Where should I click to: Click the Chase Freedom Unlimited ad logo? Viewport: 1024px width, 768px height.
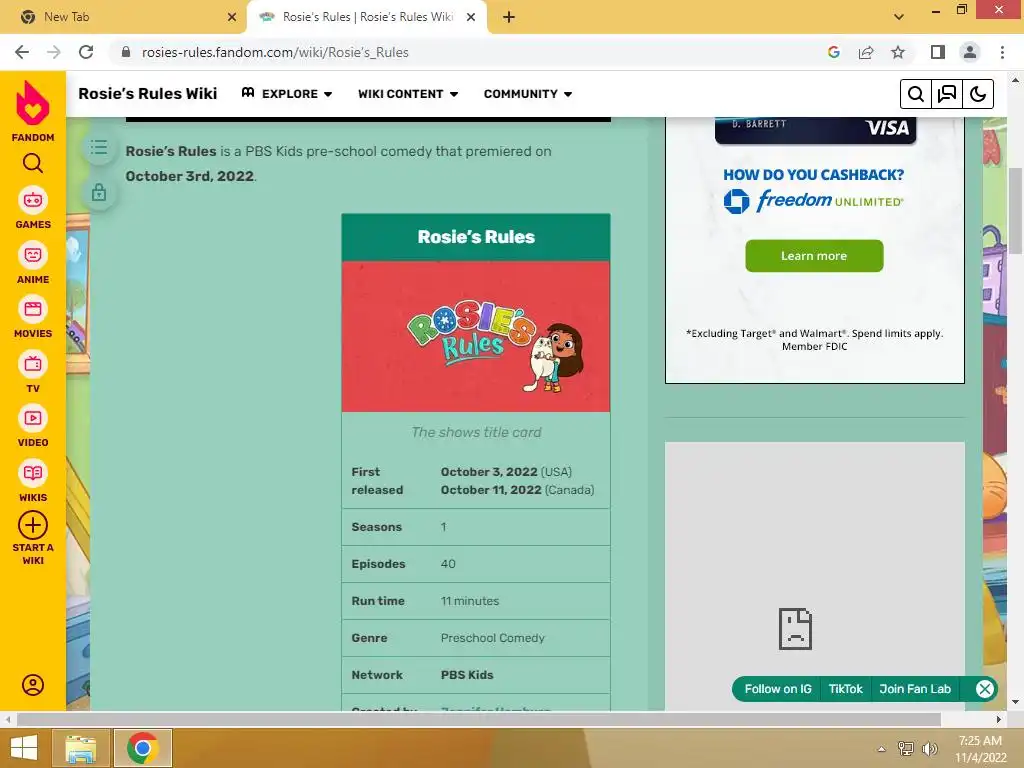click(813, 201)
